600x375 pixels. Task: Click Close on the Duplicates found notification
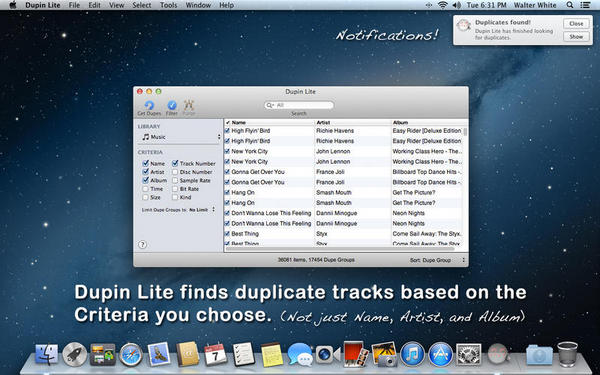tap(576, 24)
